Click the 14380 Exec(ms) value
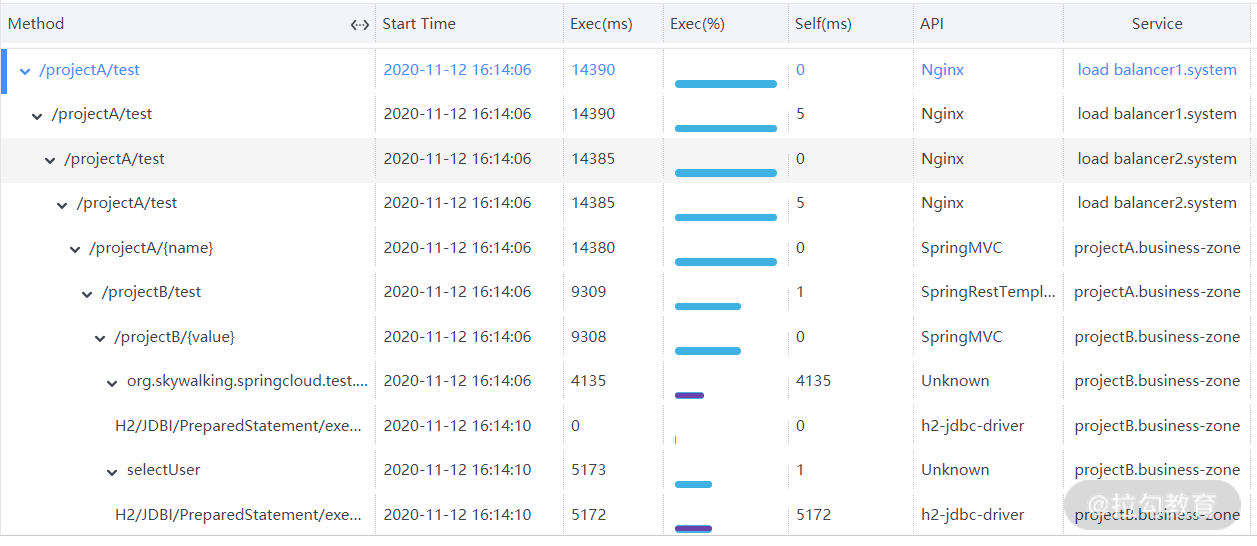 tap(593, 248)
